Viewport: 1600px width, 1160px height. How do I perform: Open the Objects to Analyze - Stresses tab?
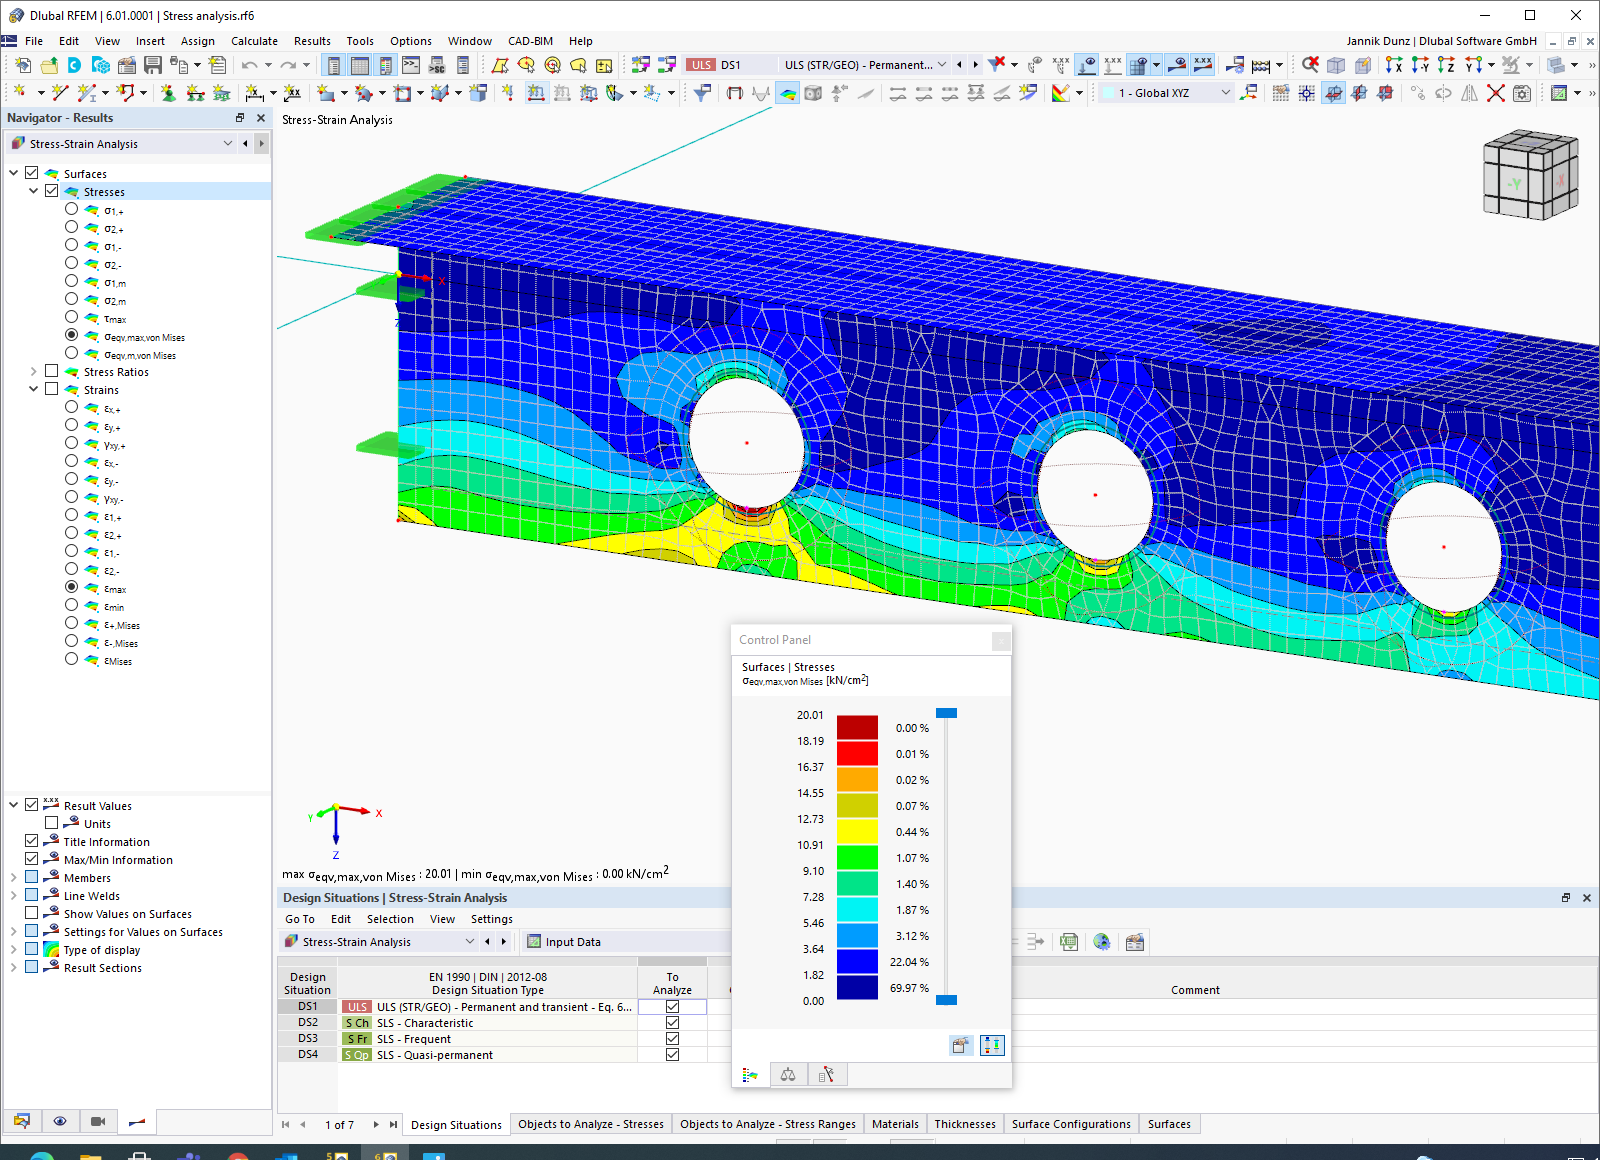click(590, 1124)
